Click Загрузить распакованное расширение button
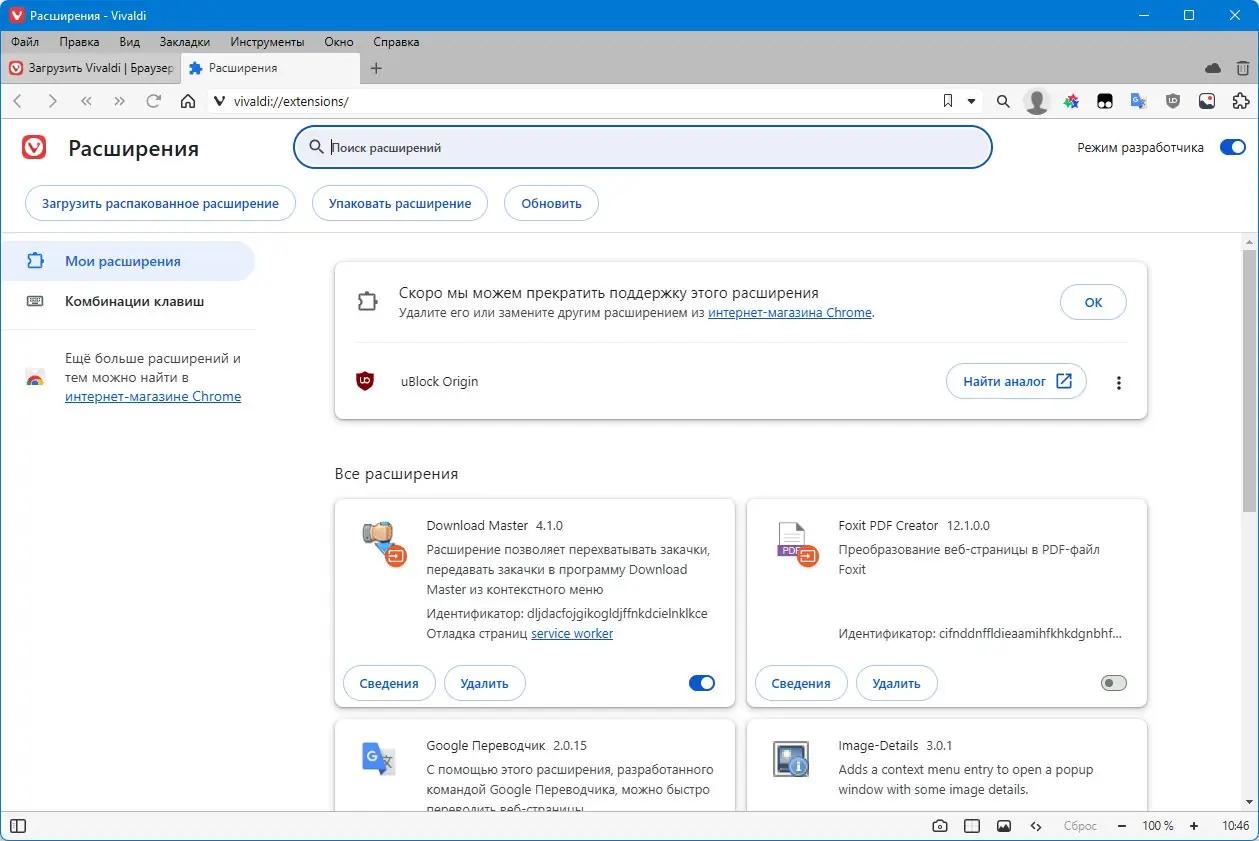Image resolution: width=1259 pixels, height=841 pixels. 160,203
